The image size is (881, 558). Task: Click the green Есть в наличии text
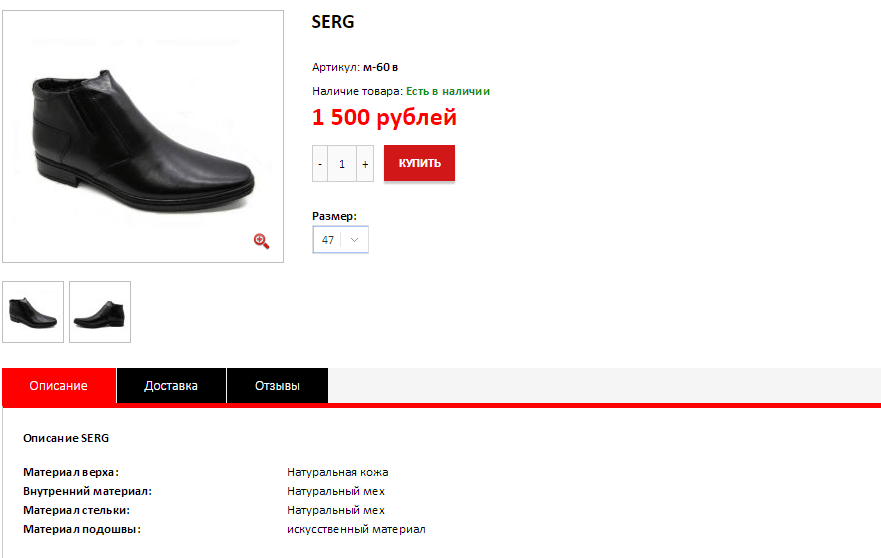448,91
